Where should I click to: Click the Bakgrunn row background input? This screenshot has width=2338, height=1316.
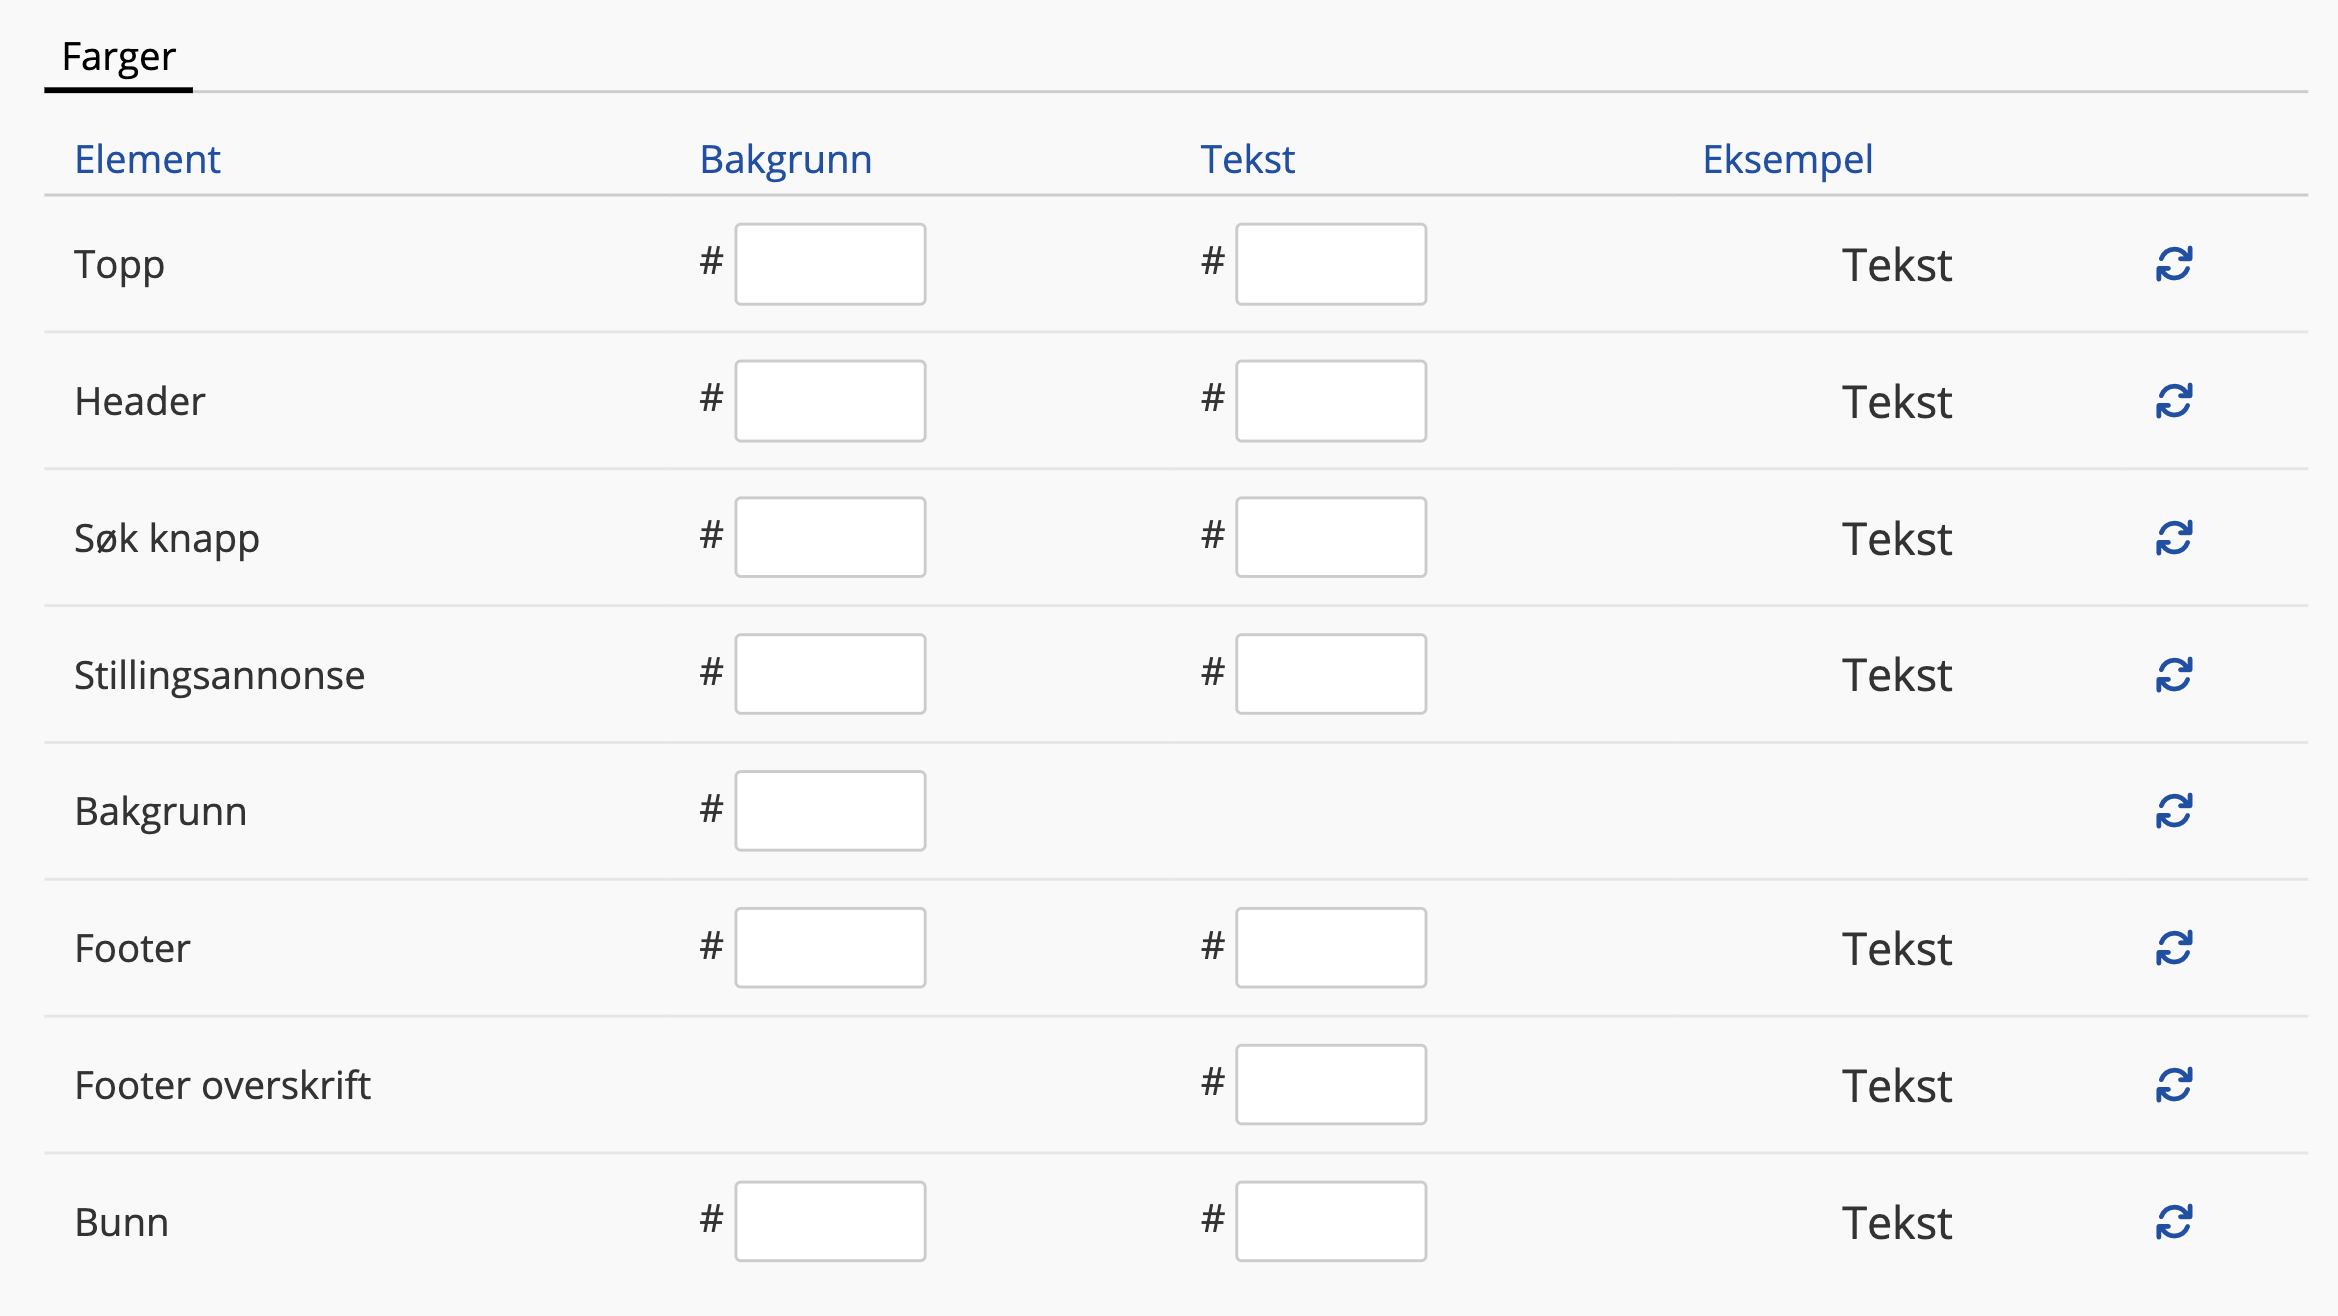point(830,811)
